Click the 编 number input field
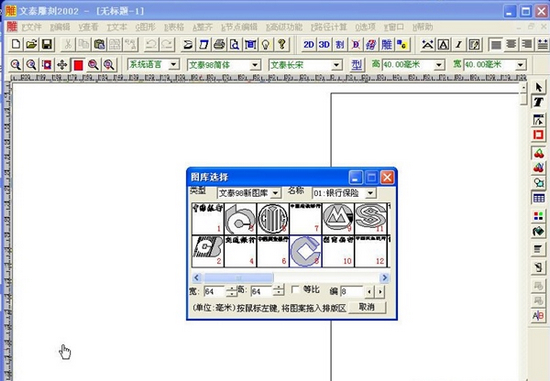The height and width of the screenshot is (381, 550). 352,292
